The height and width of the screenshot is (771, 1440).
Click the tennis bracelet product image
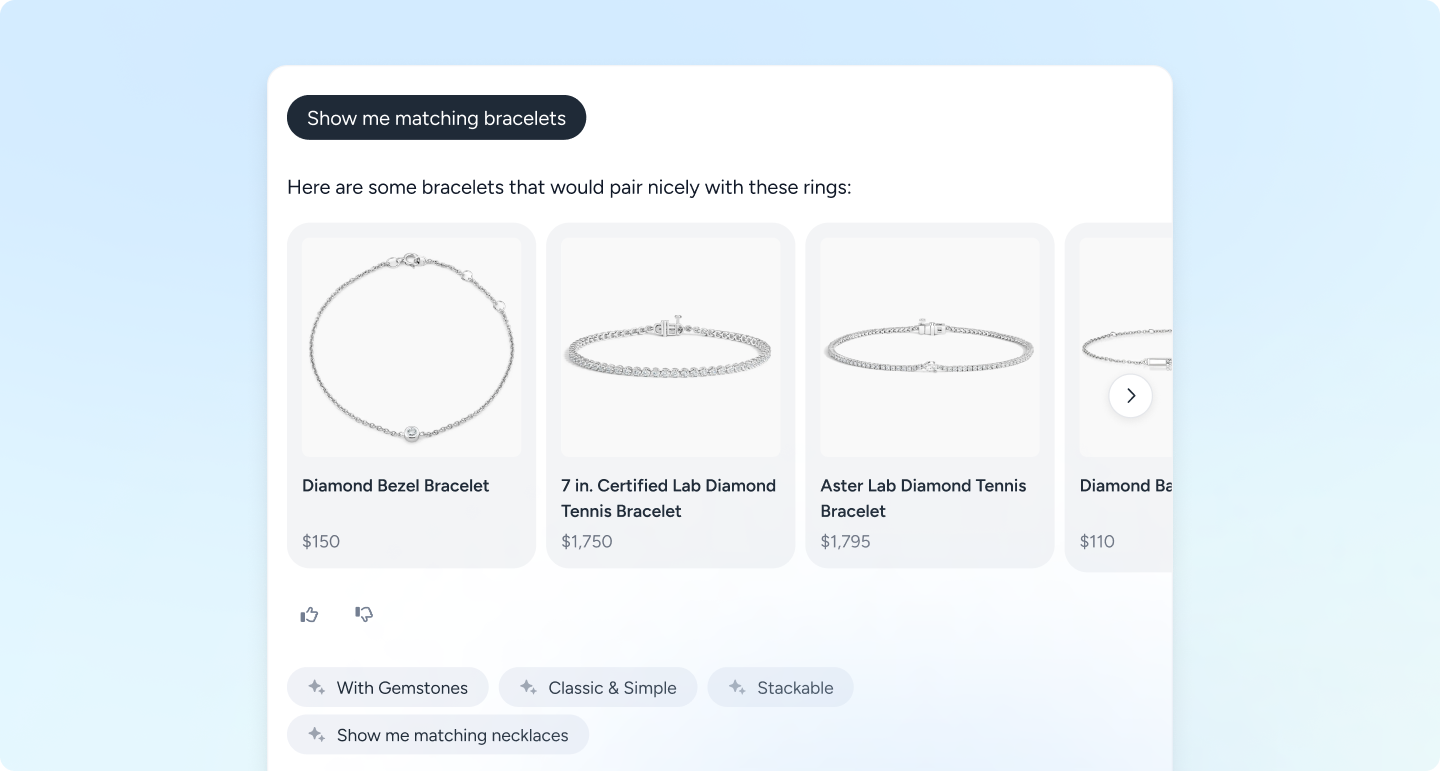670,346
